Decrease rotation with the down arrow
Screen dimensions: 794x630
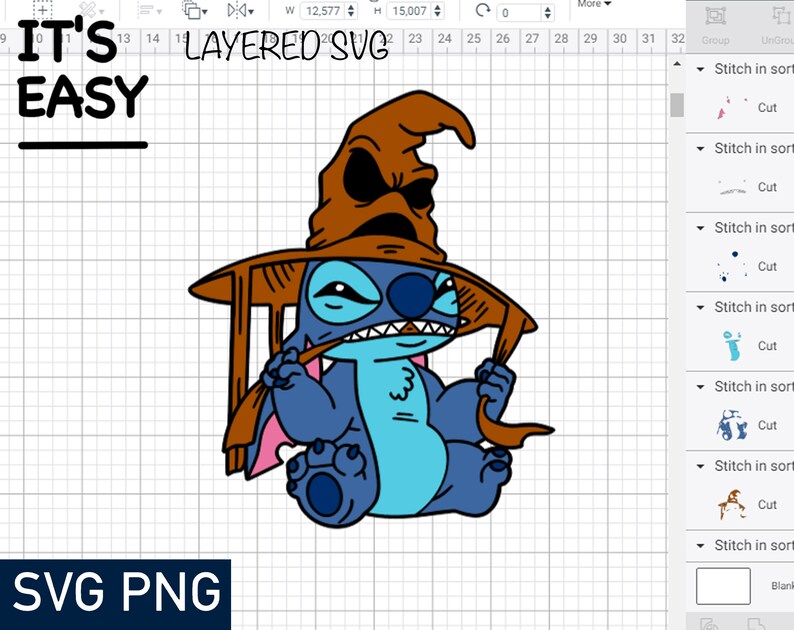tap(547, 16)
